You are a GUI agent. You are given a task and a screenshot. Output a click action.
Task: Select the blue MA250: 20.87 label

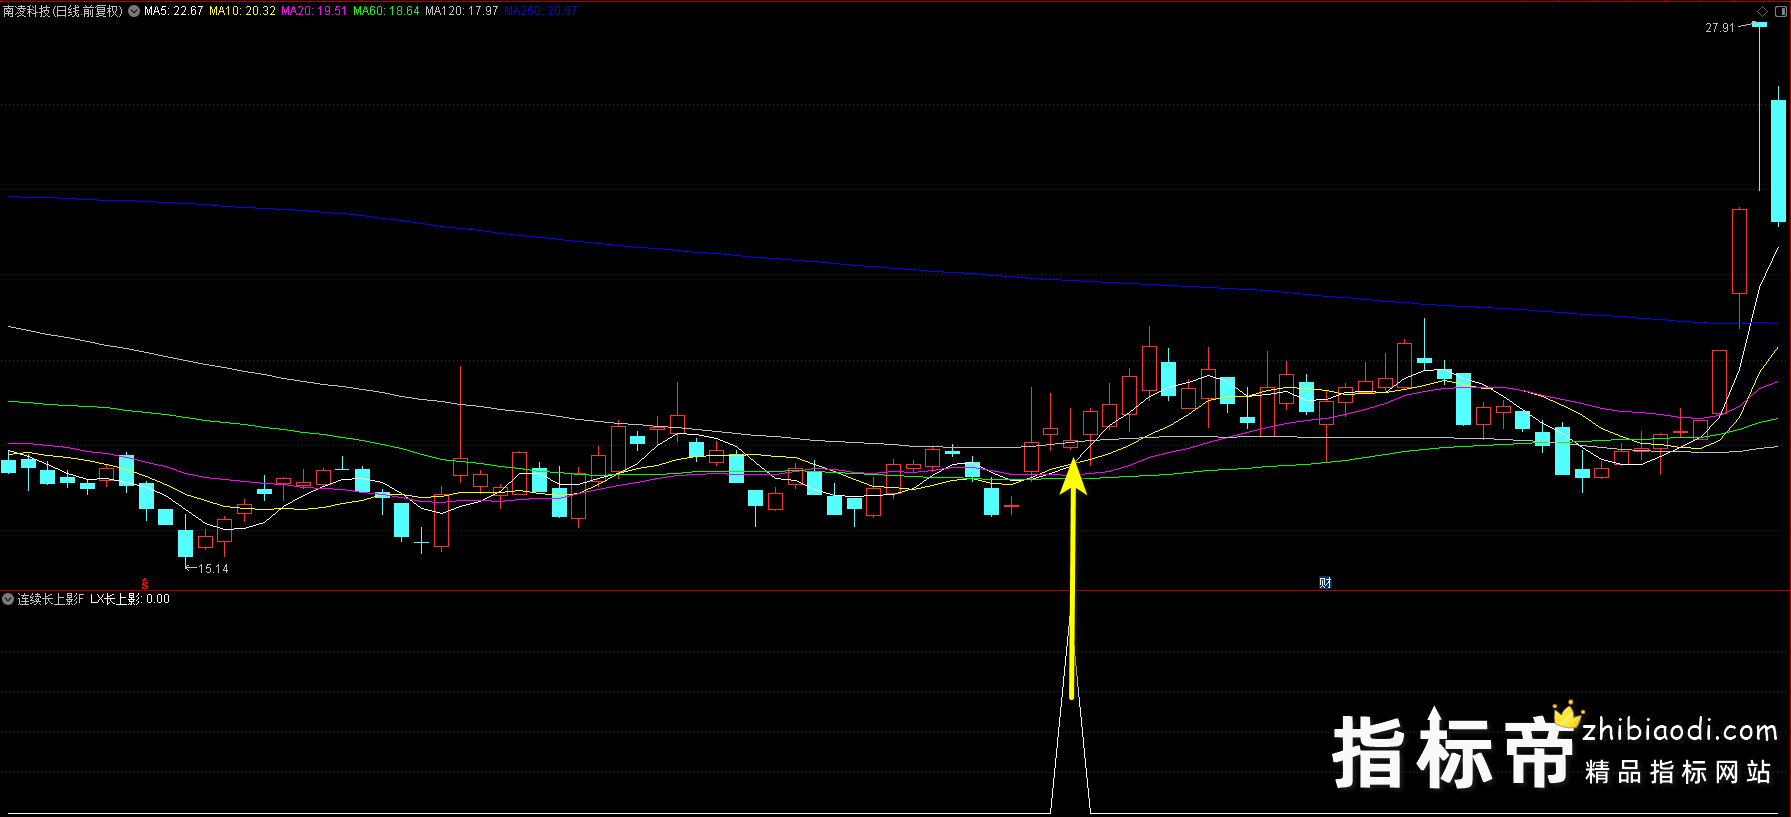pos(540,11)
